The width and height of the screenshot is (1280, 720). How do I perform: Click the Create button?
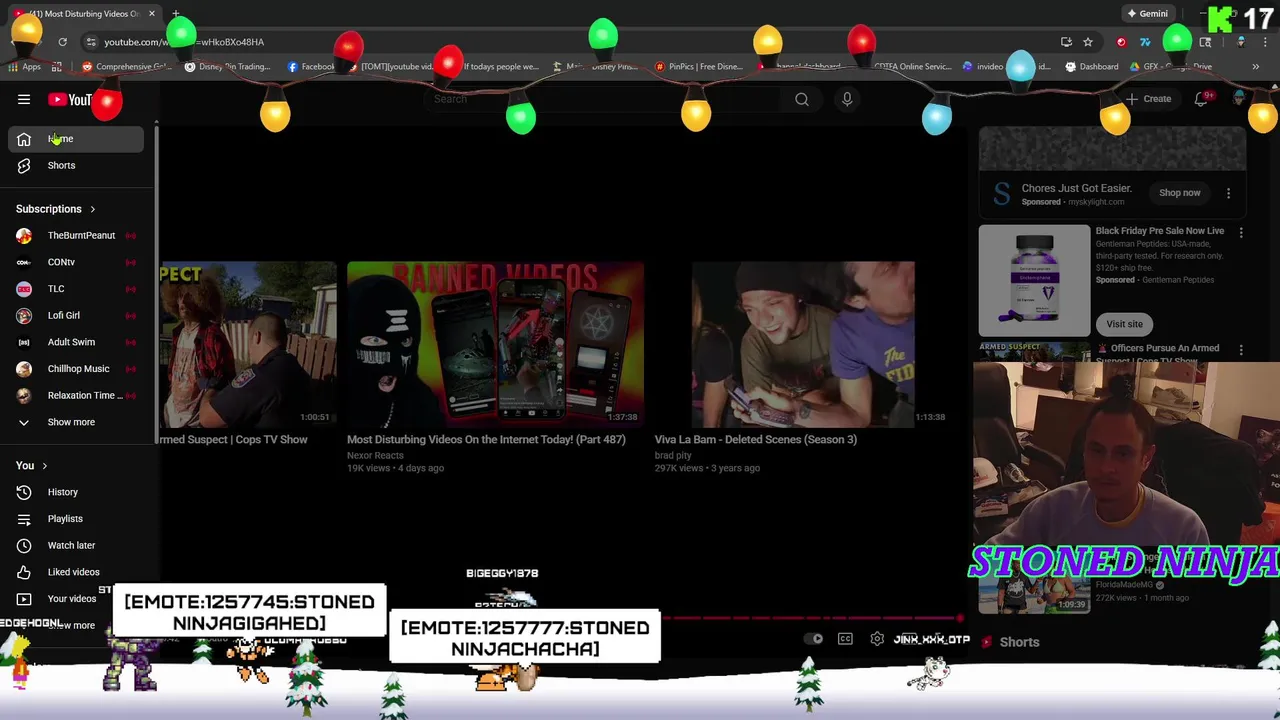click(1148, 99)
